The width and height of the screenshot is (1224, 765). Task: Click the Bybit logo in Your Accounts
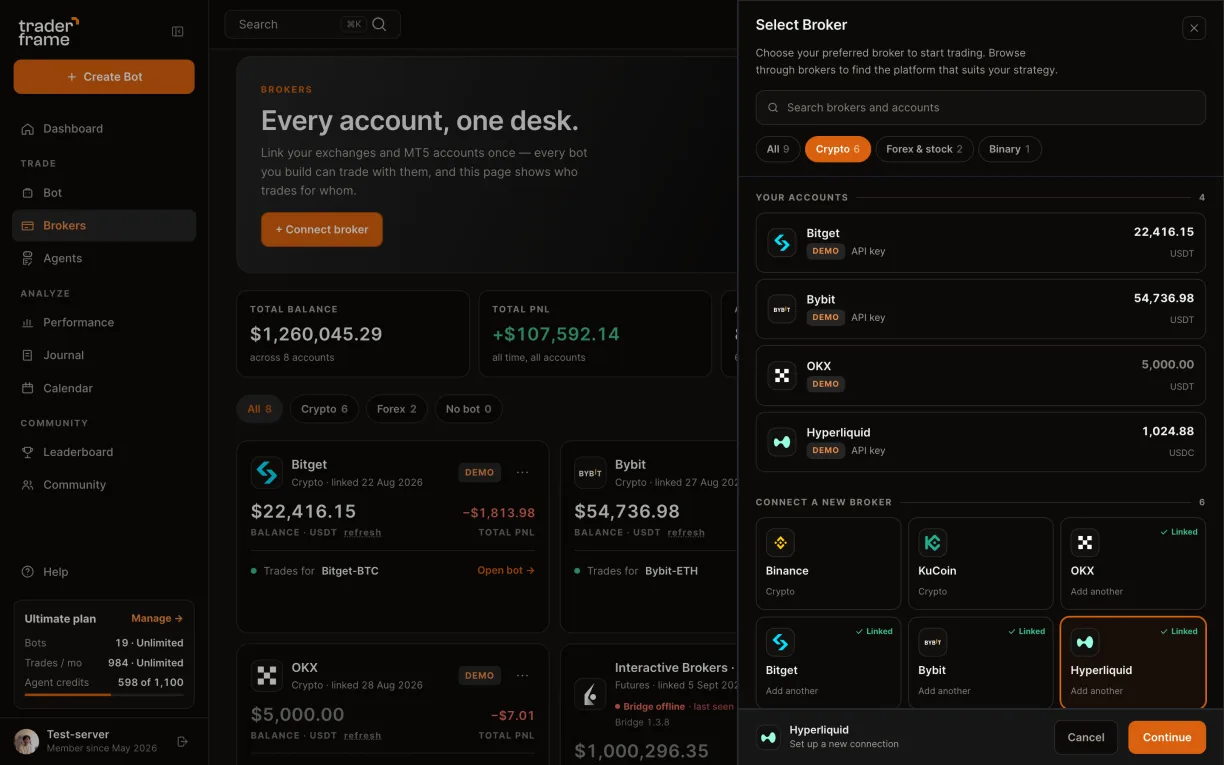pos(782,308)
